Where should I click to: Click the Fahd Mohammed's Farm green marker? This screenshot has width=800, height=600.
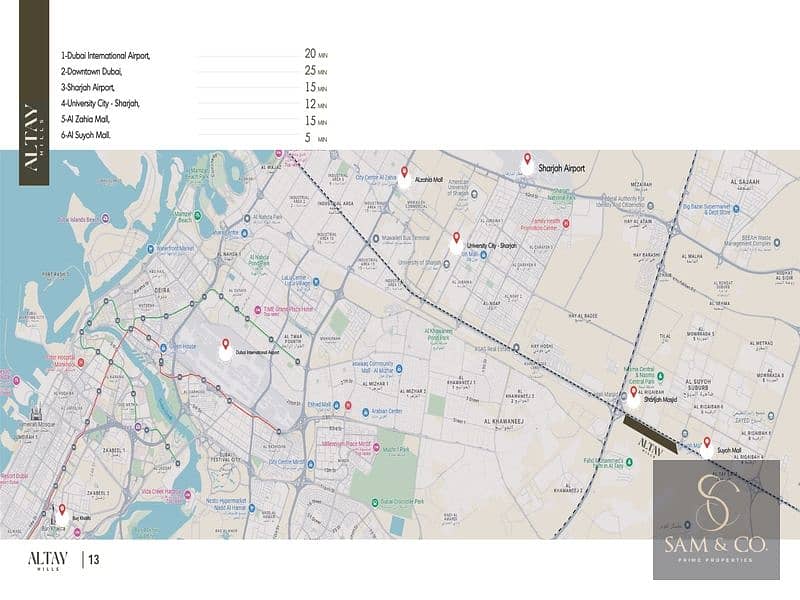pyautogui.click(x=629, y=462)
